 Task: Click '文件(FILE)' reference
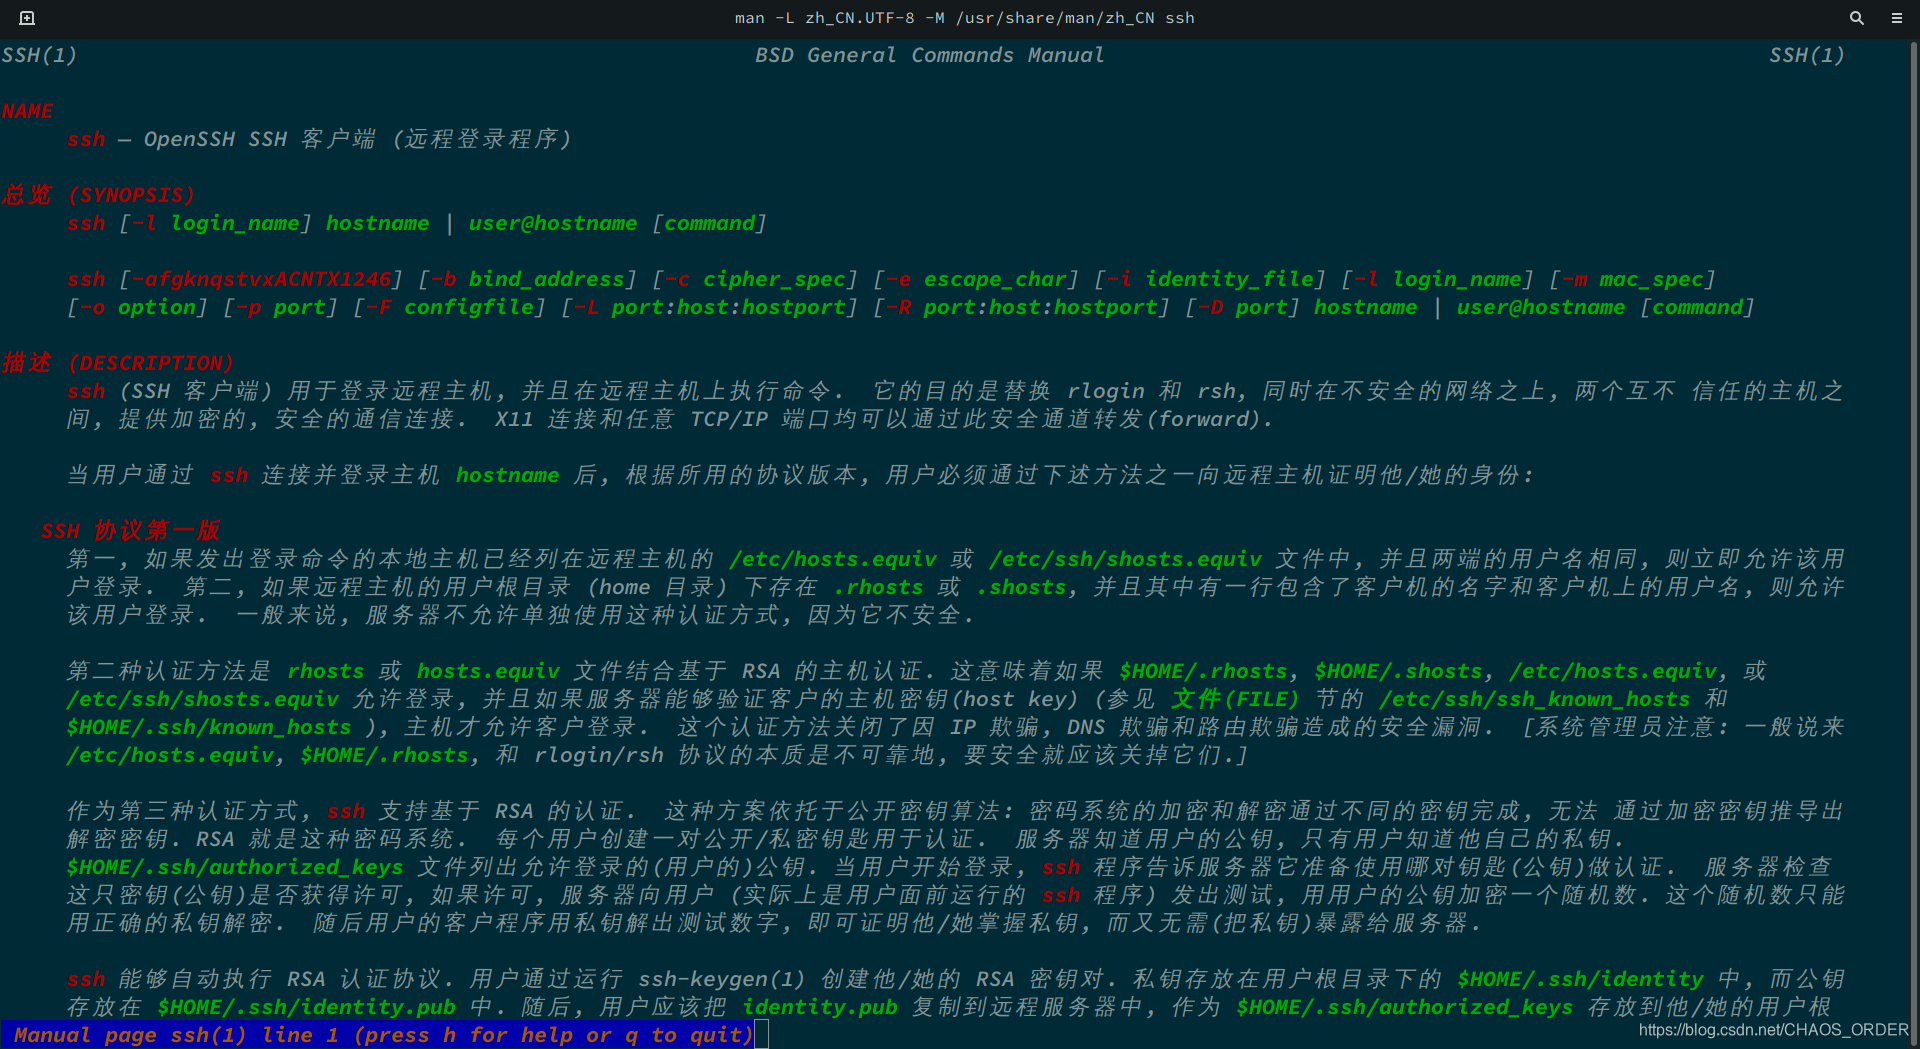click(1235, 699)
